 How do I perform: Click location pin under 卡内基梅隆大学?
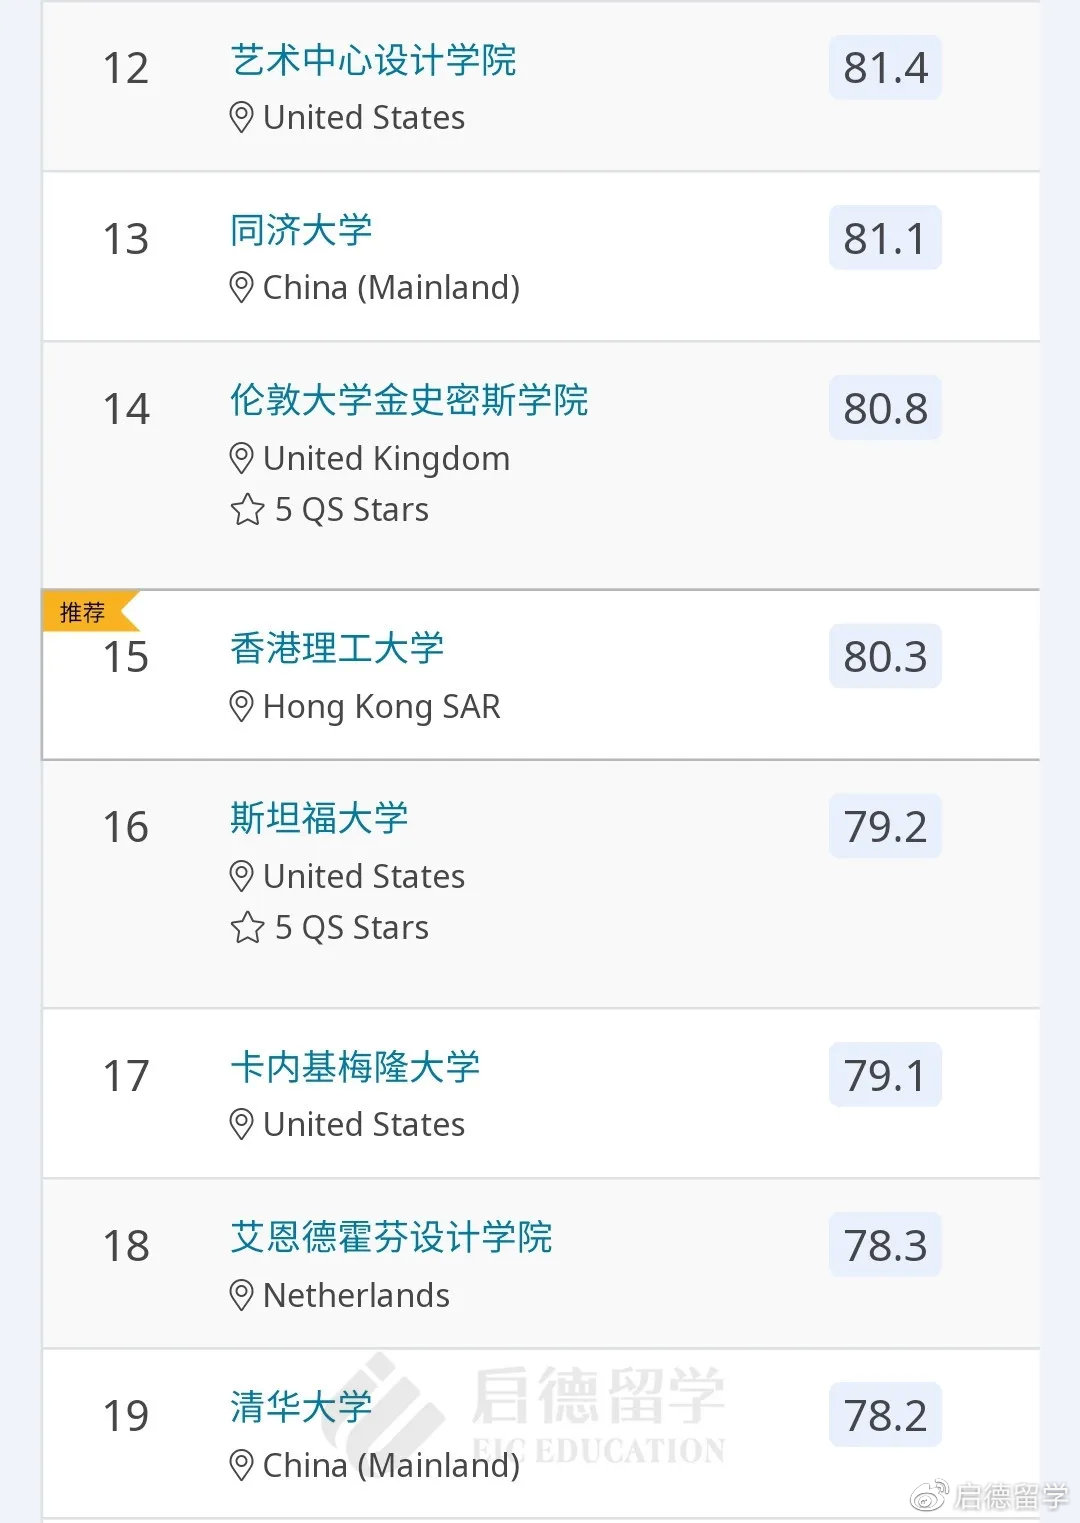tap(241, 1125)
